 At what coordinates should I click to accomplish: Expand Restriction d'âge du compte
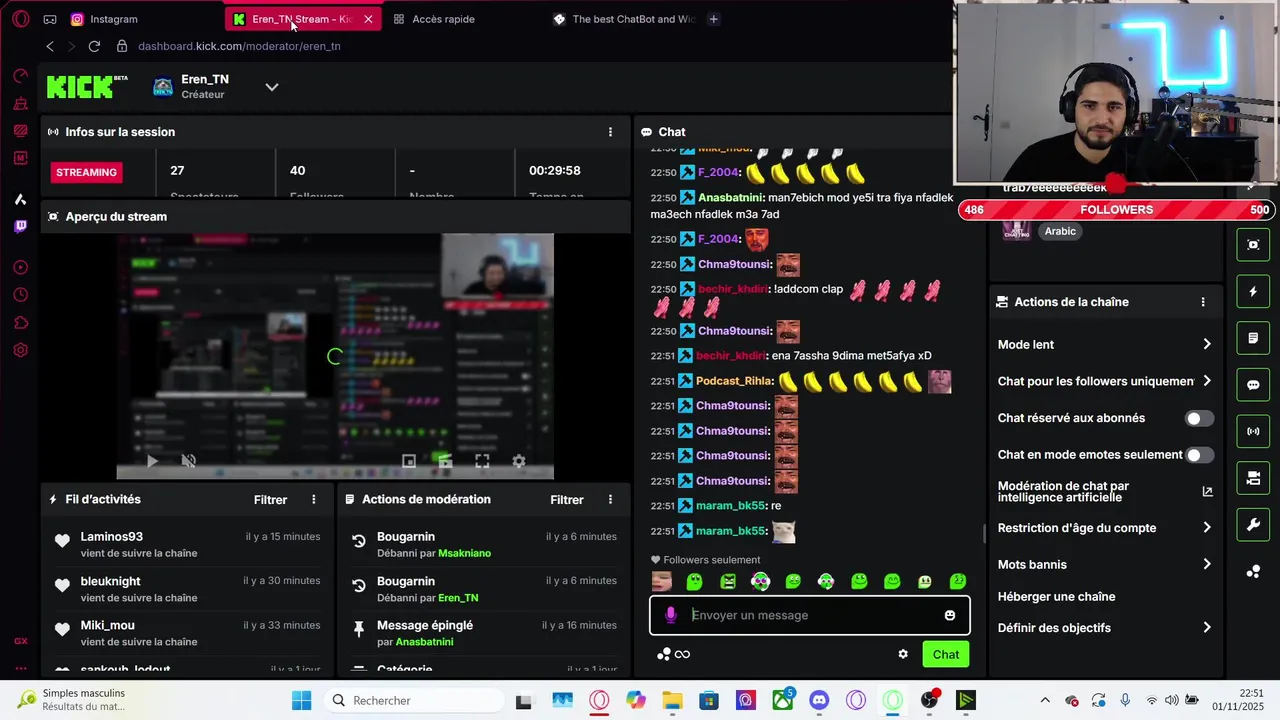pos(1105,528)
